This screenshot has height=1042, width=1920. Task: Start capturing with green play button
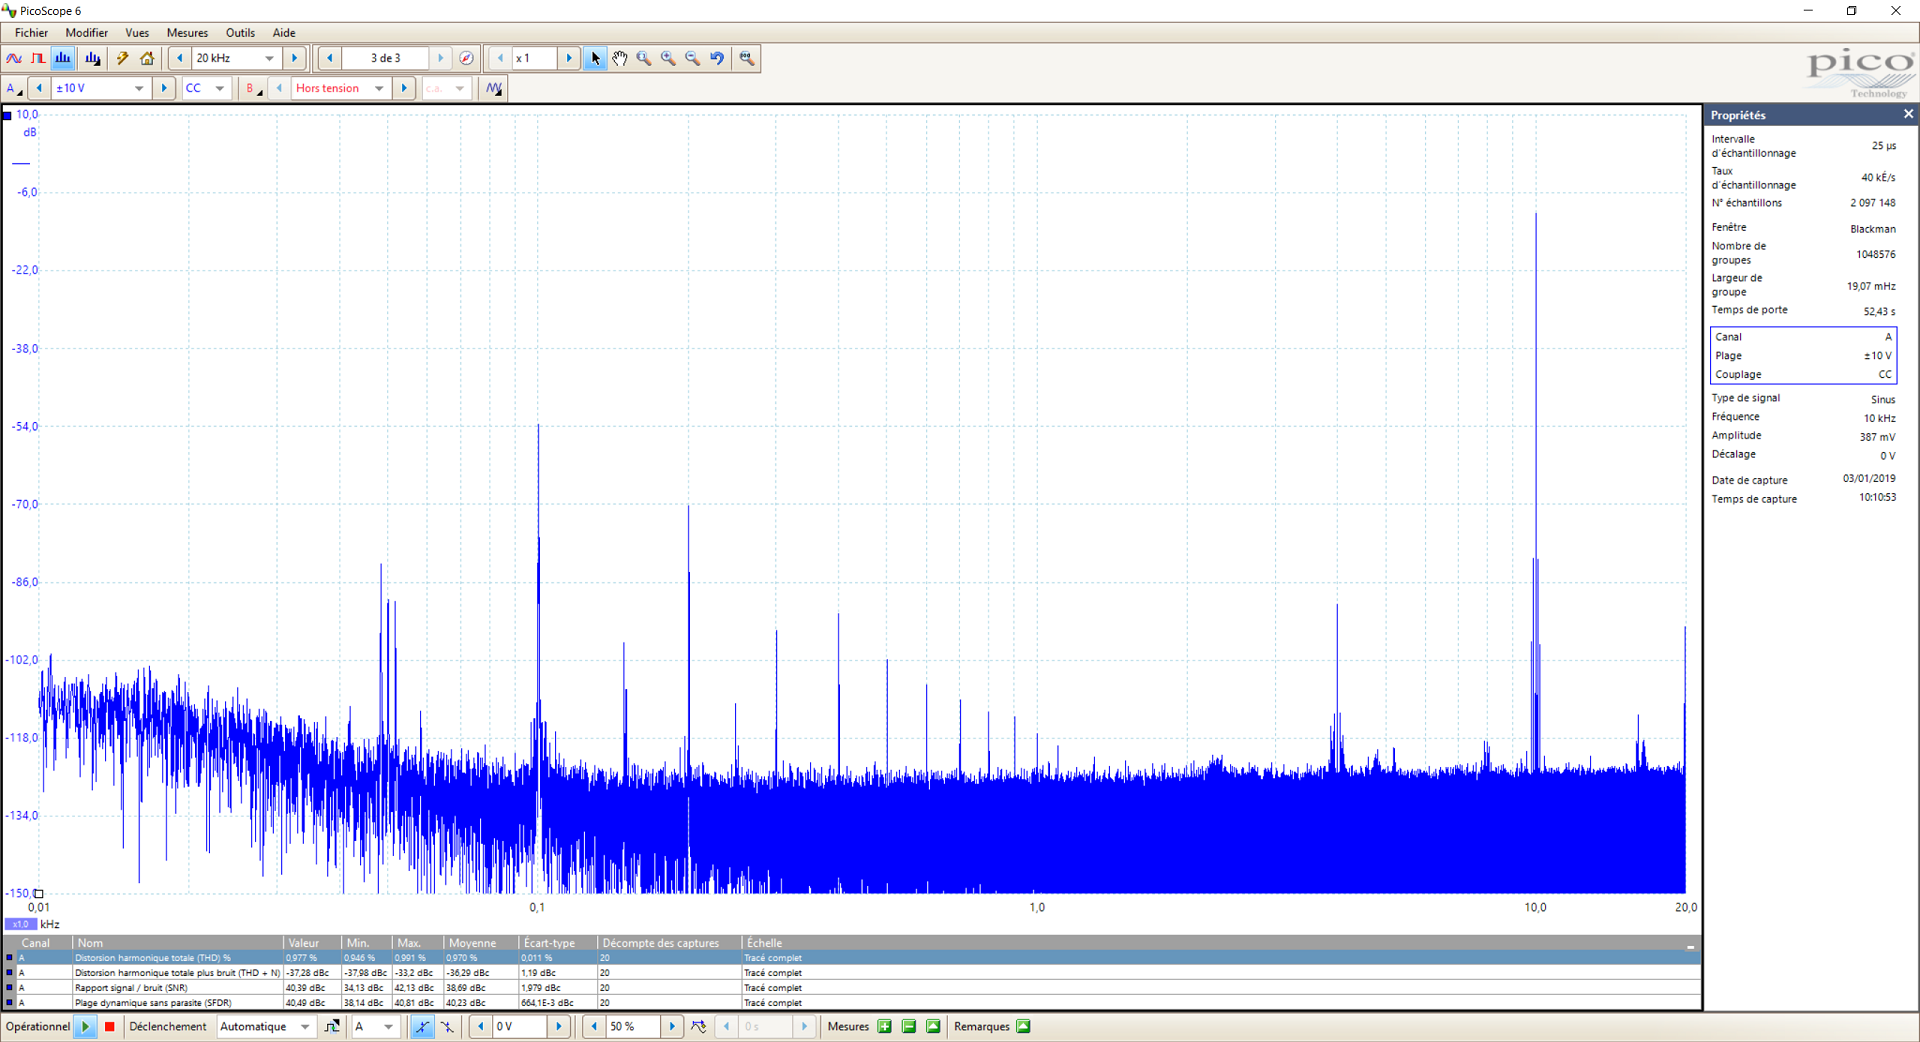pos(85,1026)
